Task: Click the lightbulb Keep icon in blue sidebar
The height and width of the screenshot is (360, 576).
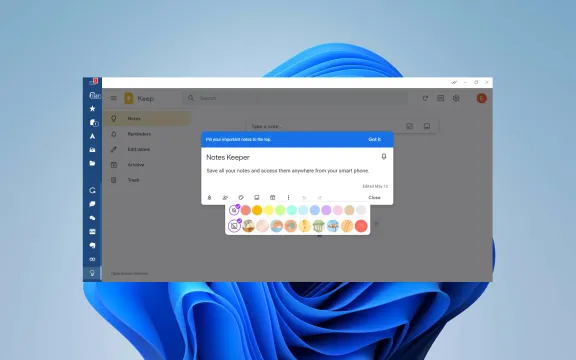Action: coord(92,273)
